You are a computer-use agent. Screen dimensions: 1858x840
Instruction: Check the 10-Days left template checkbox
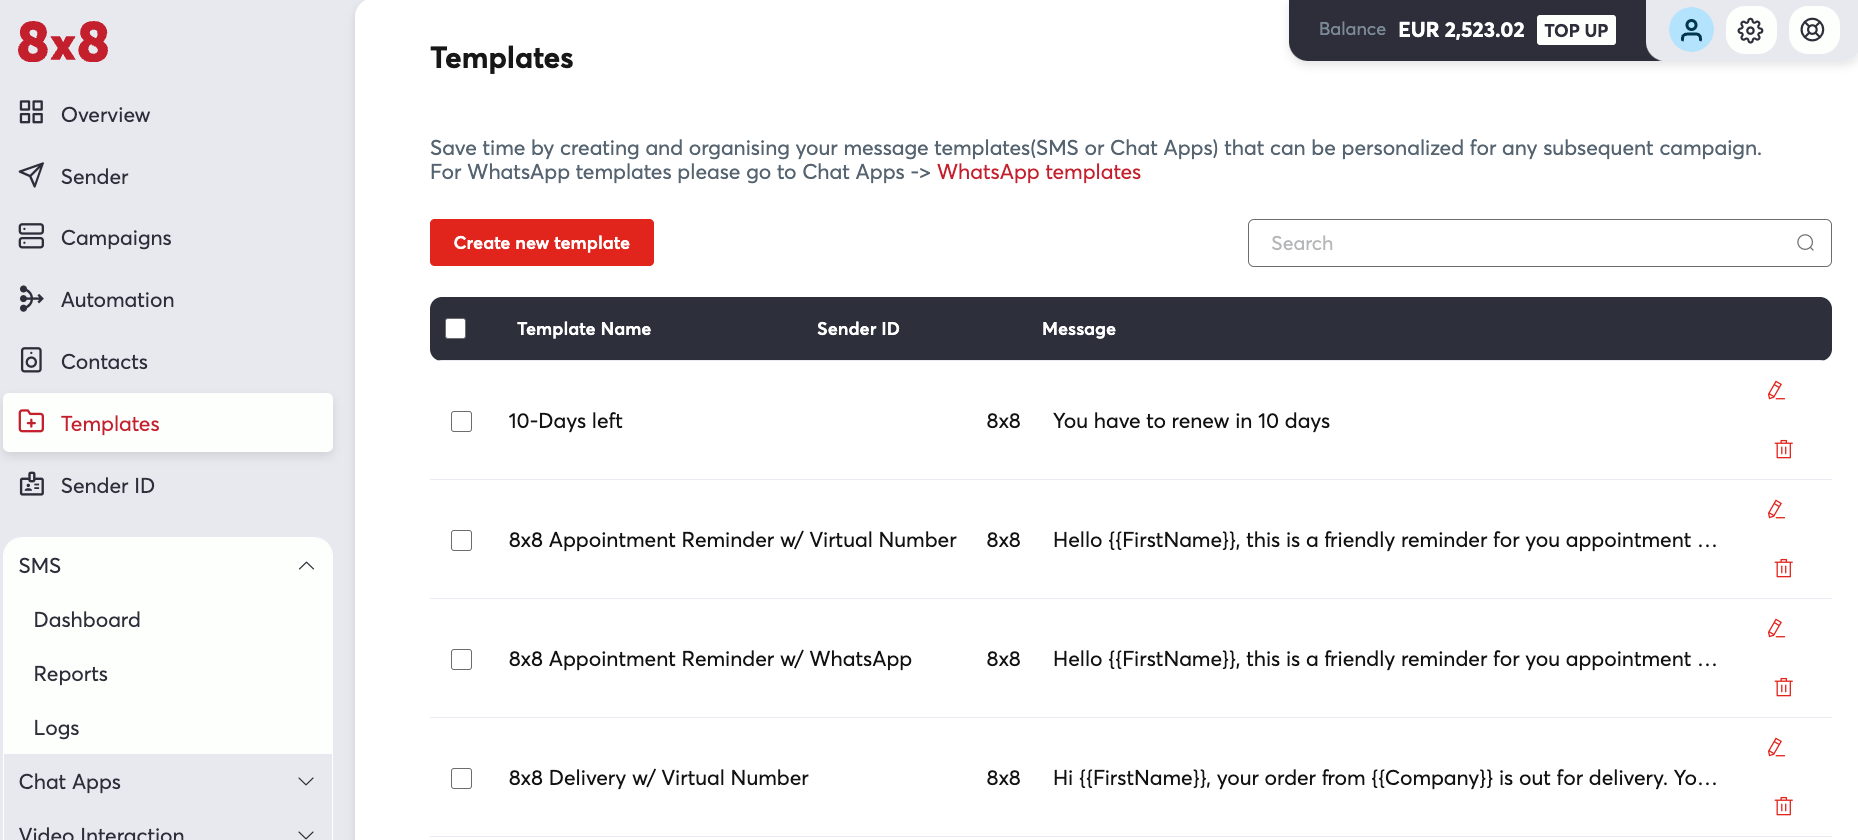coord(461,421)
